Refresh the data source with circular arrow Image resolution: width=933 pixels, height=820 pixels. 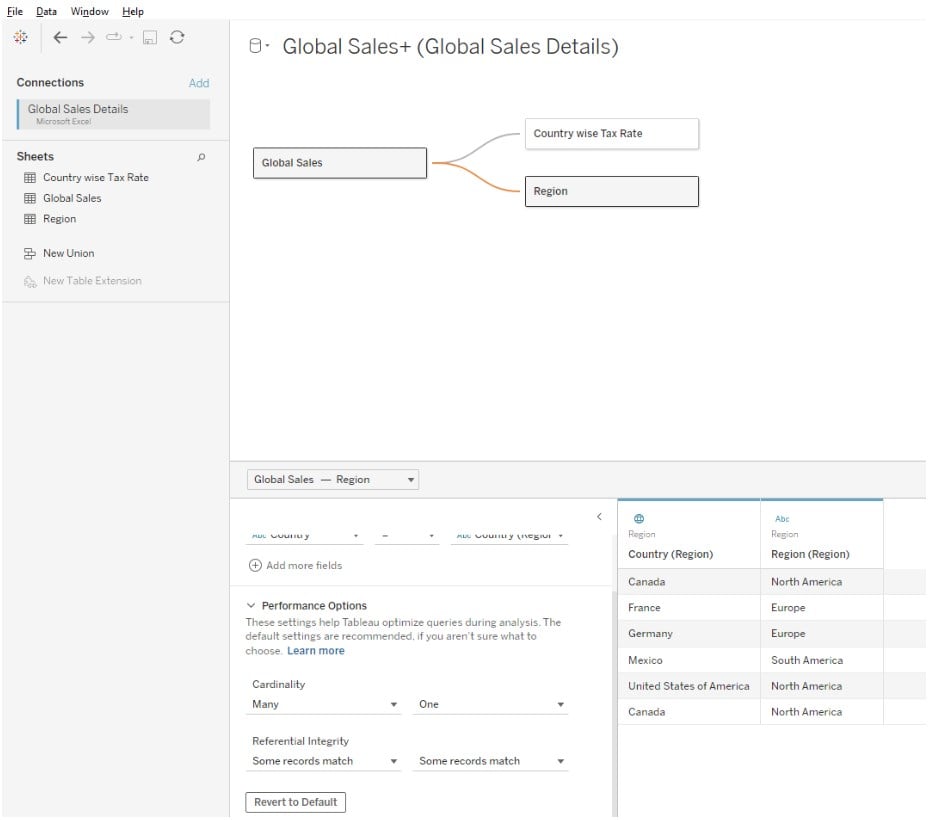(177, 37)
